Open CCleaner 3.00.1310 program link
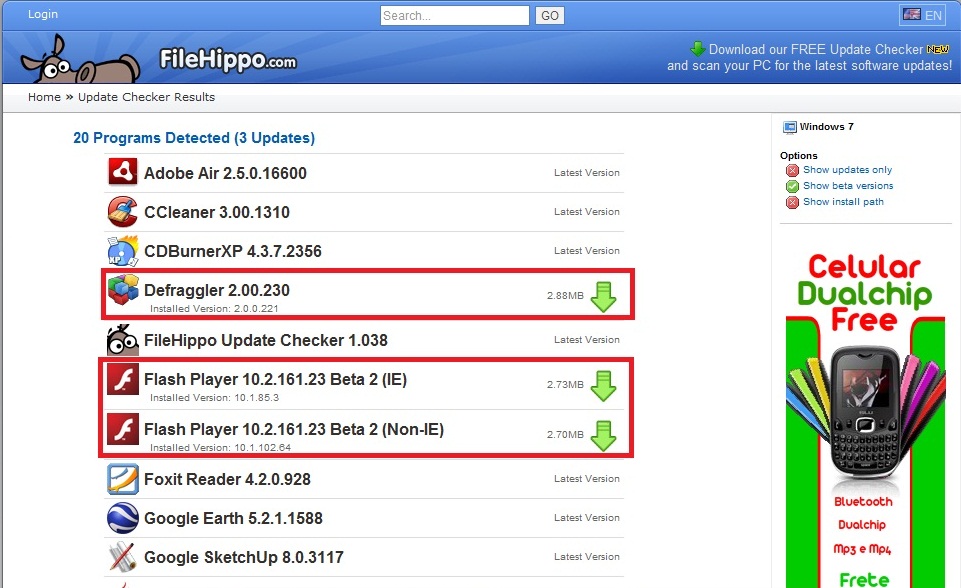Image resolution: width=961 pixels, height=588 pixels. pos(217,212)
